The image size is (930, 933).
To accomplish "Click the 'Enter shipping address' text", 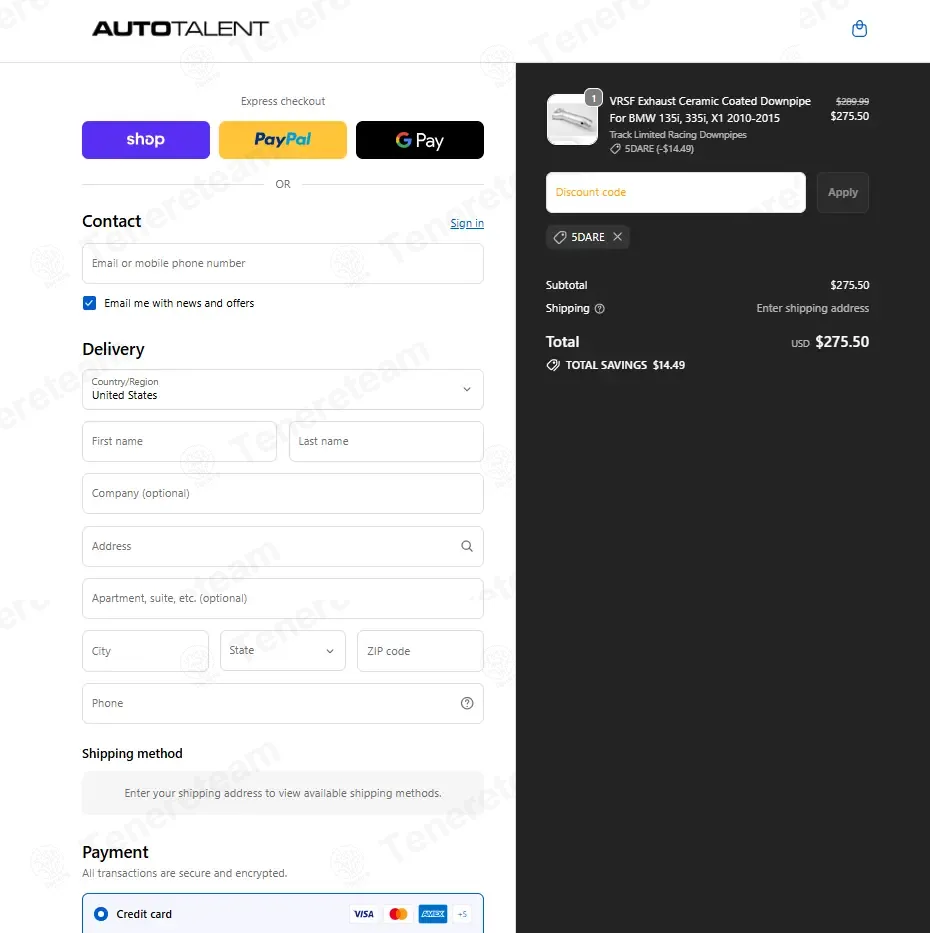I will (812, 308).
